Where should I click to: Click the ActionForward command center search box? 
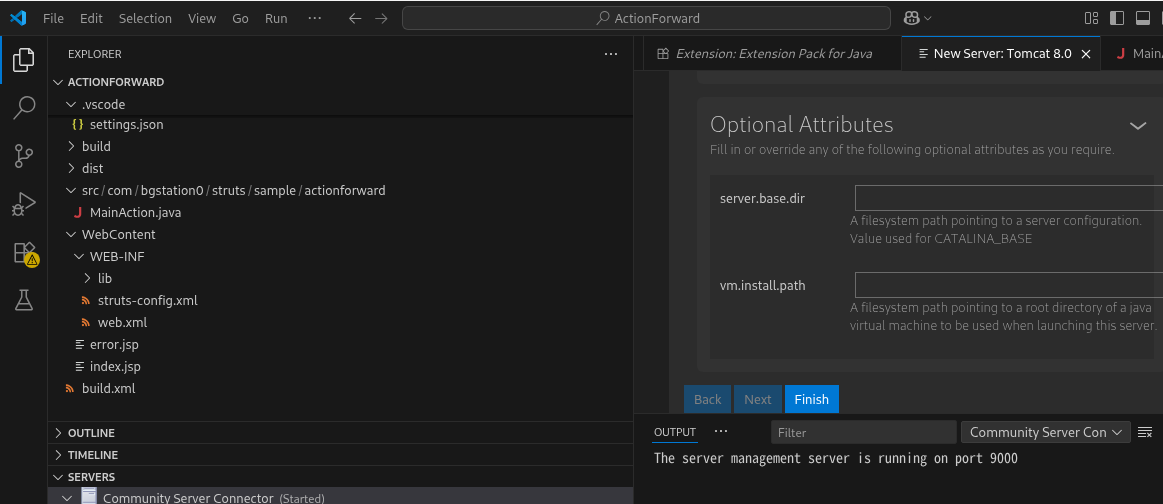pyautogui.click(x=646, y=19)
